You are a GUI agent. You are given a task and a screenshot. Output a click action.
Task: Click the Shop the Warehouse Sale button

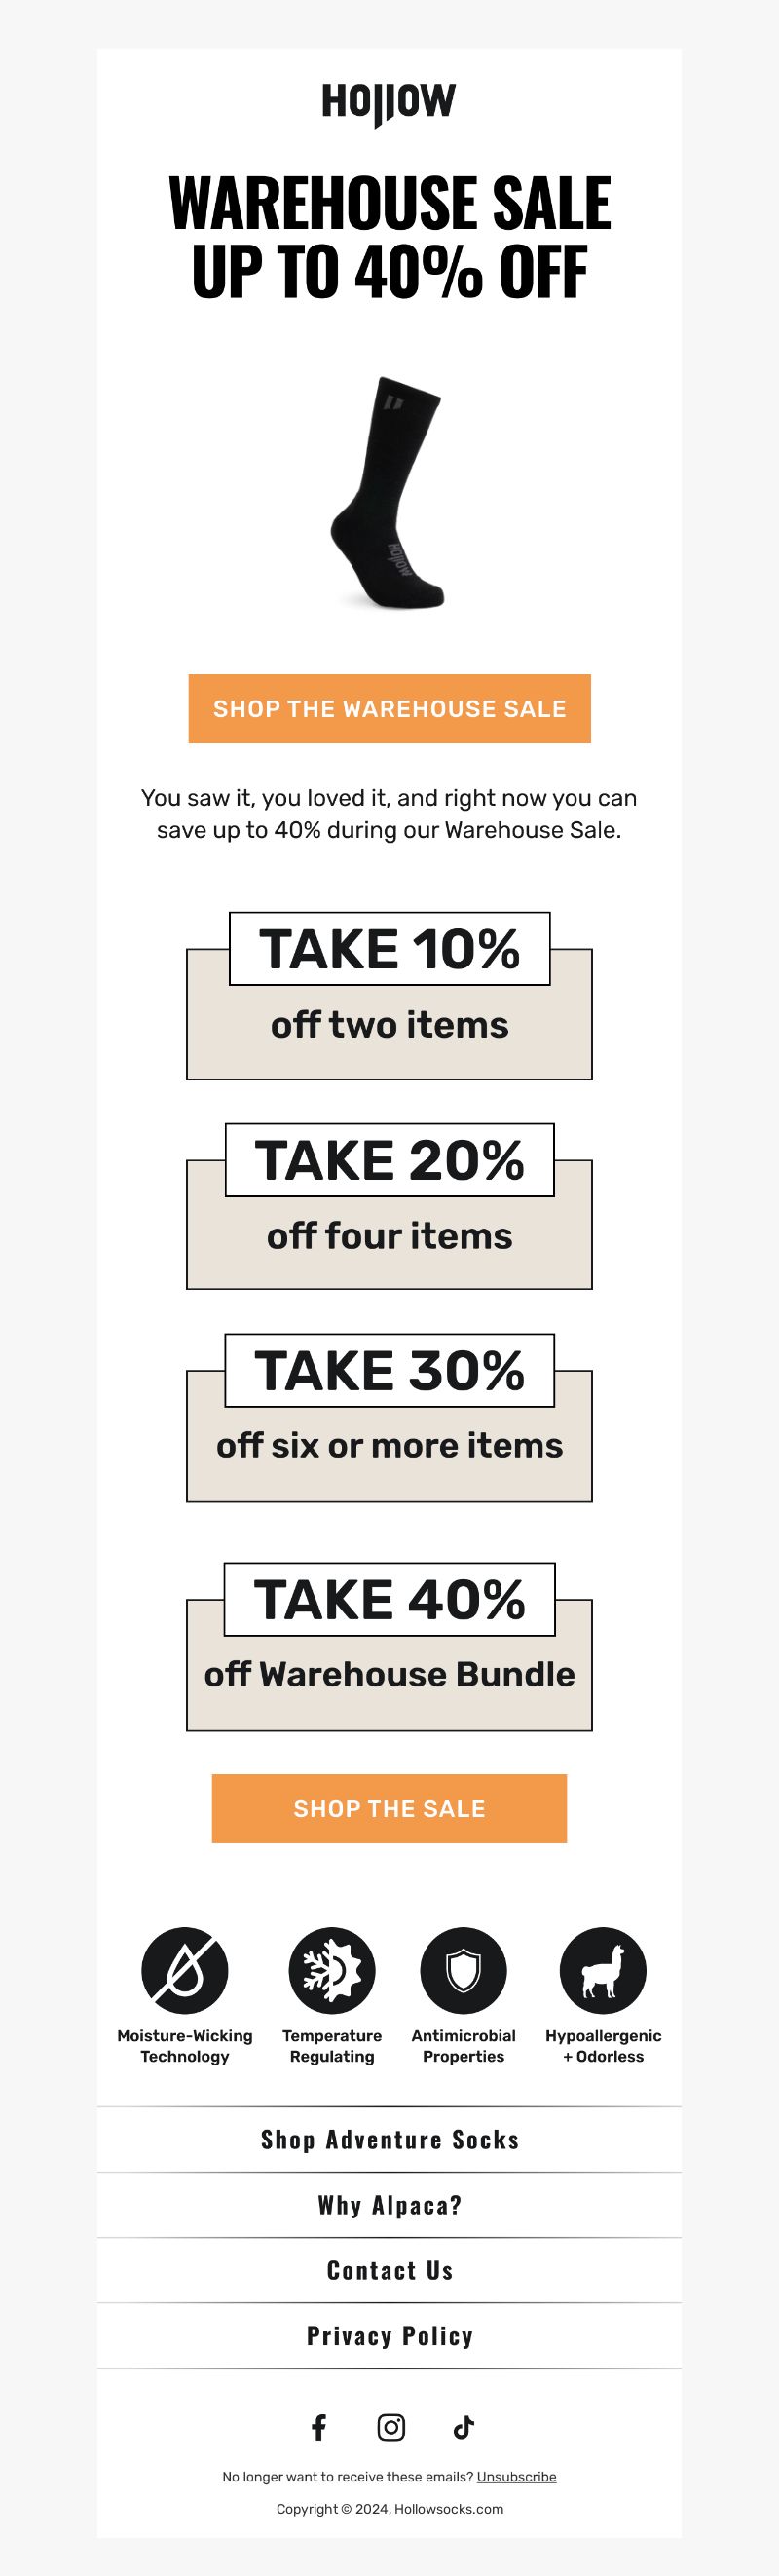[390, 709]
